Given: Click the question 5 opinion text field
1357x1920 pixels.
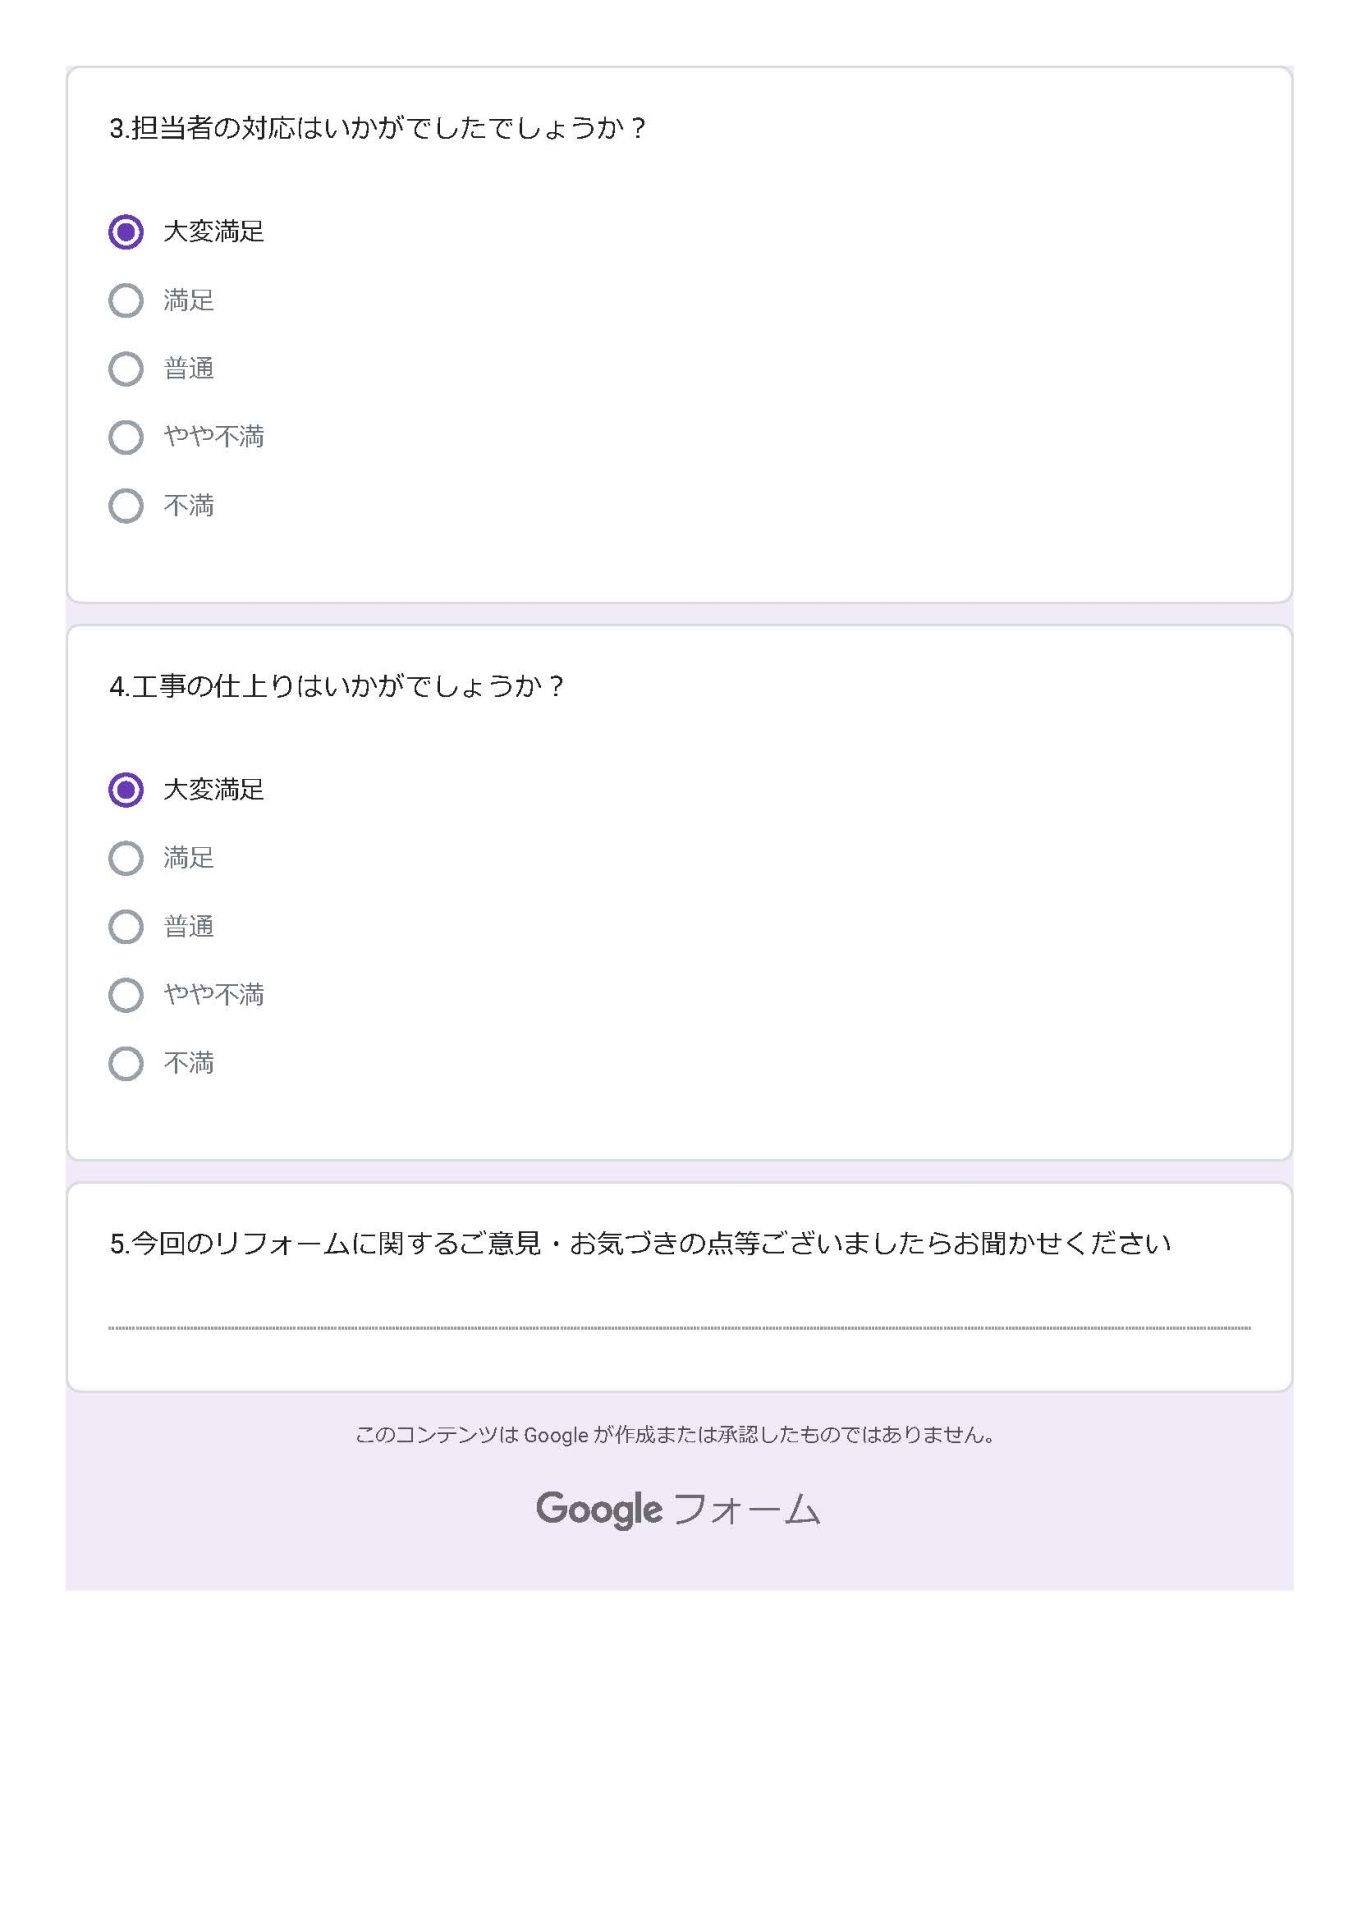Looking at the screenshot, I should [679, 1315].
